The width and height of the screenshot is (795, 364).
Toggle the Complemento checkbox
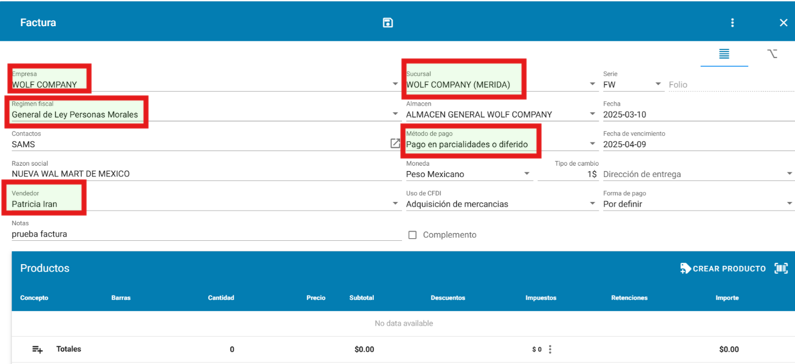tap(412, 235)
